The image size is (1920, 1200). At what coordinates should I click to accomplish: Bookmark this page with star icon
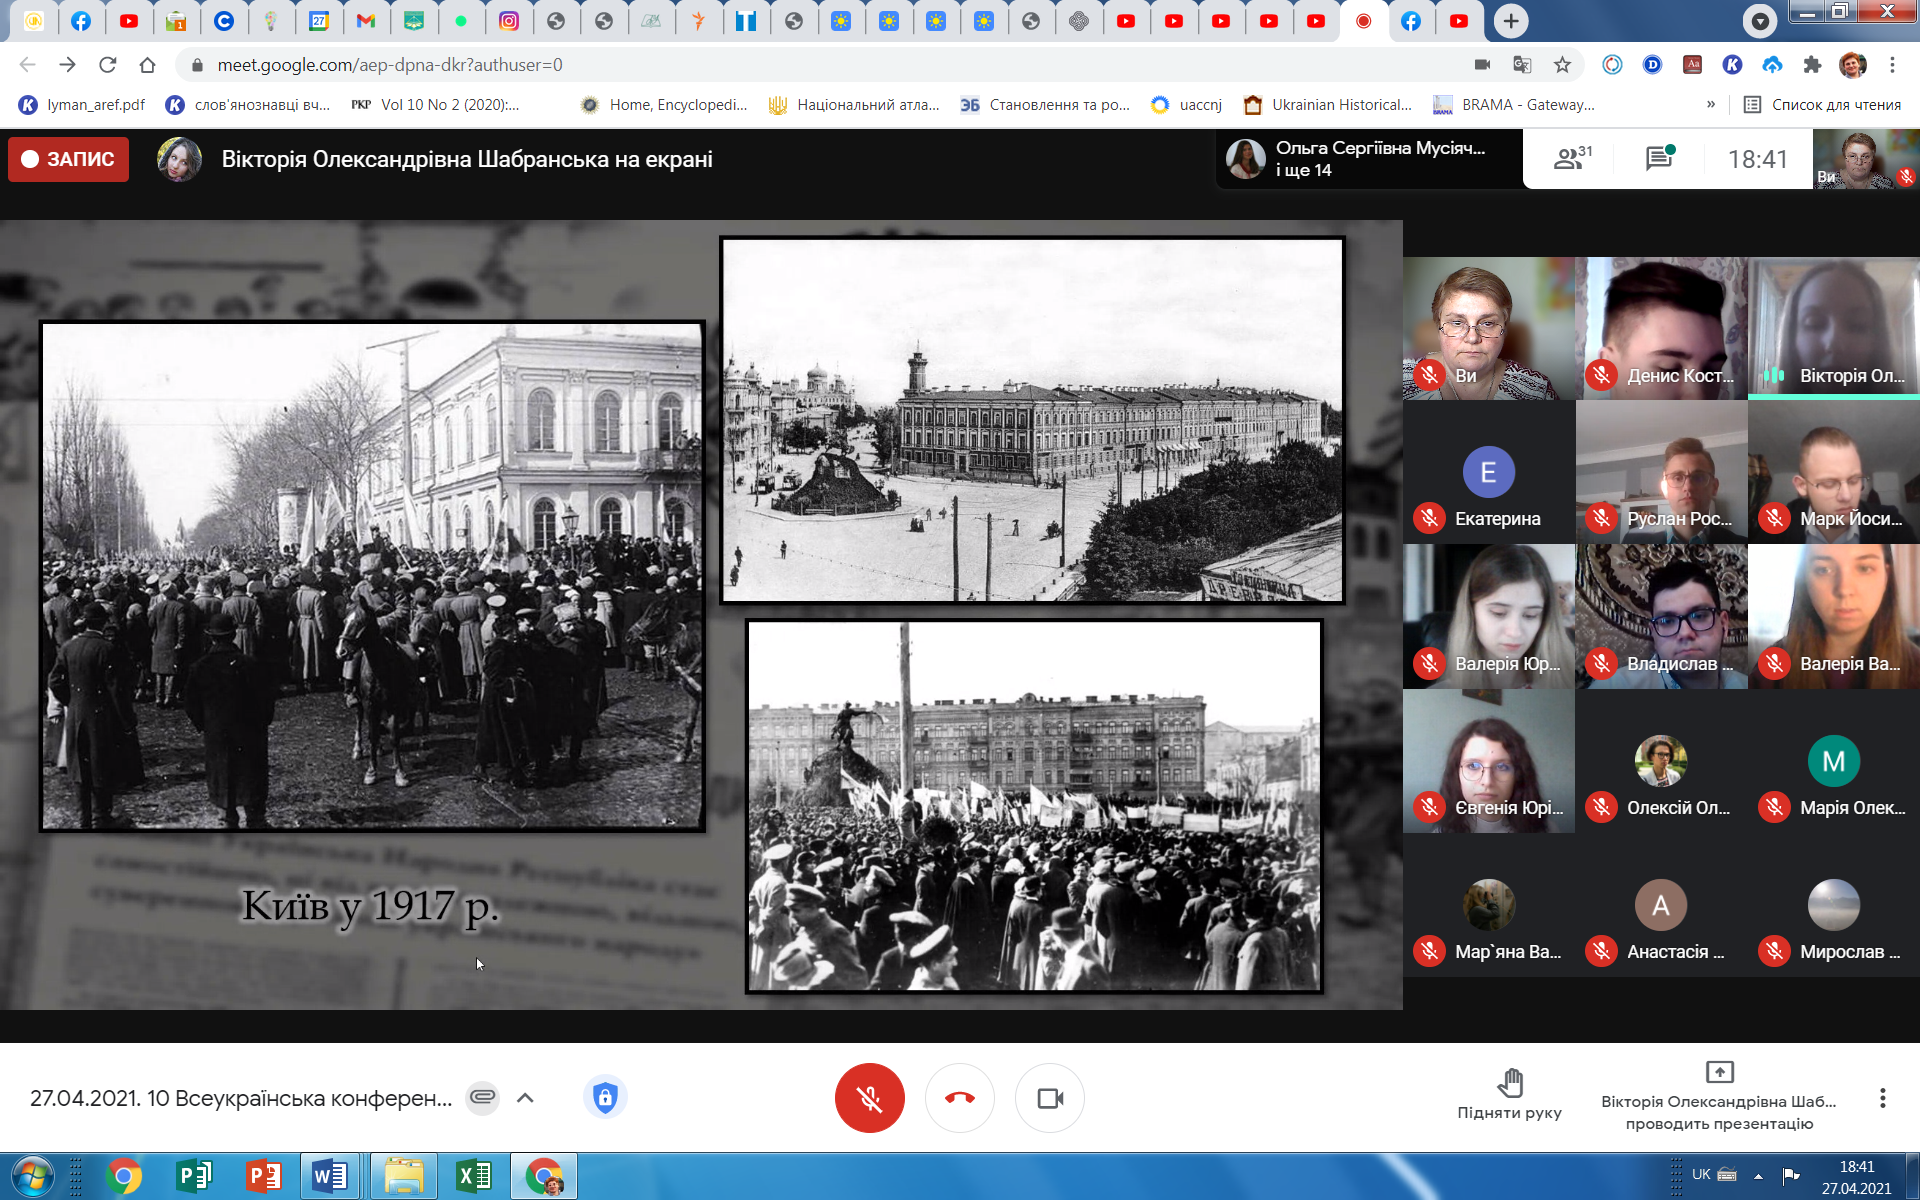1562,65
